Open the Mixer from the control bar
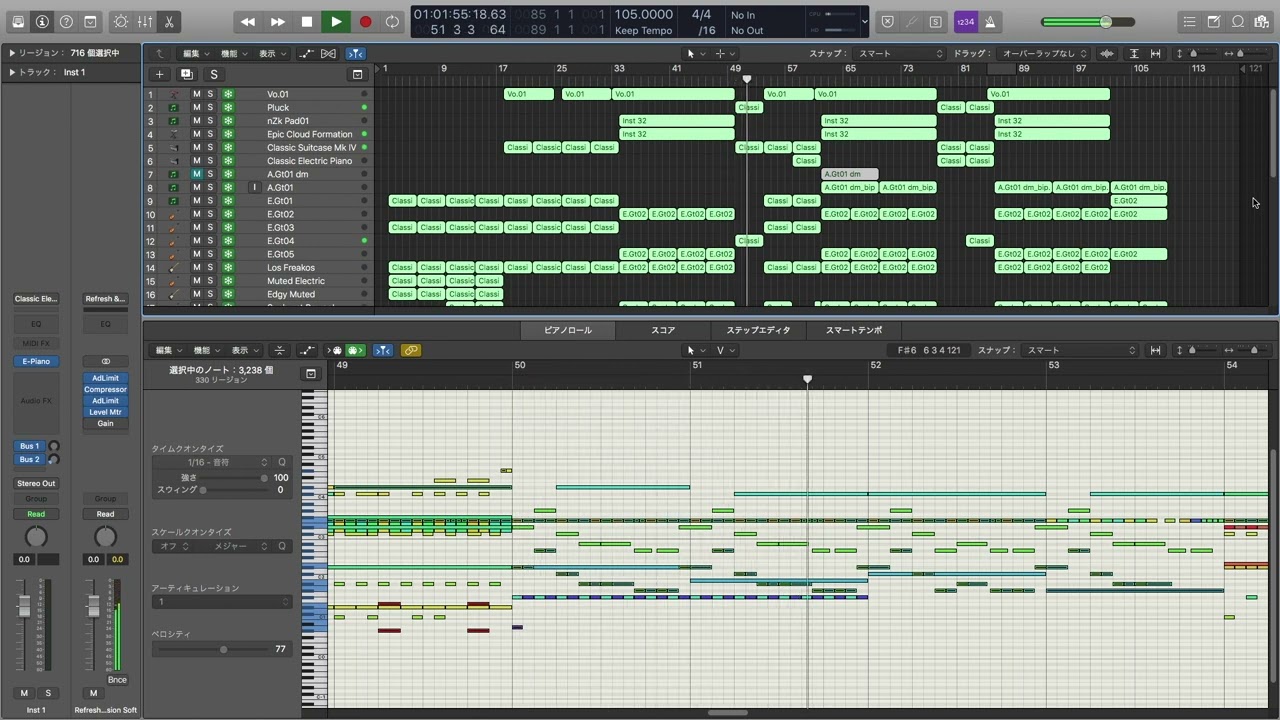This screenshot has height=720, width=1280. 145,21
